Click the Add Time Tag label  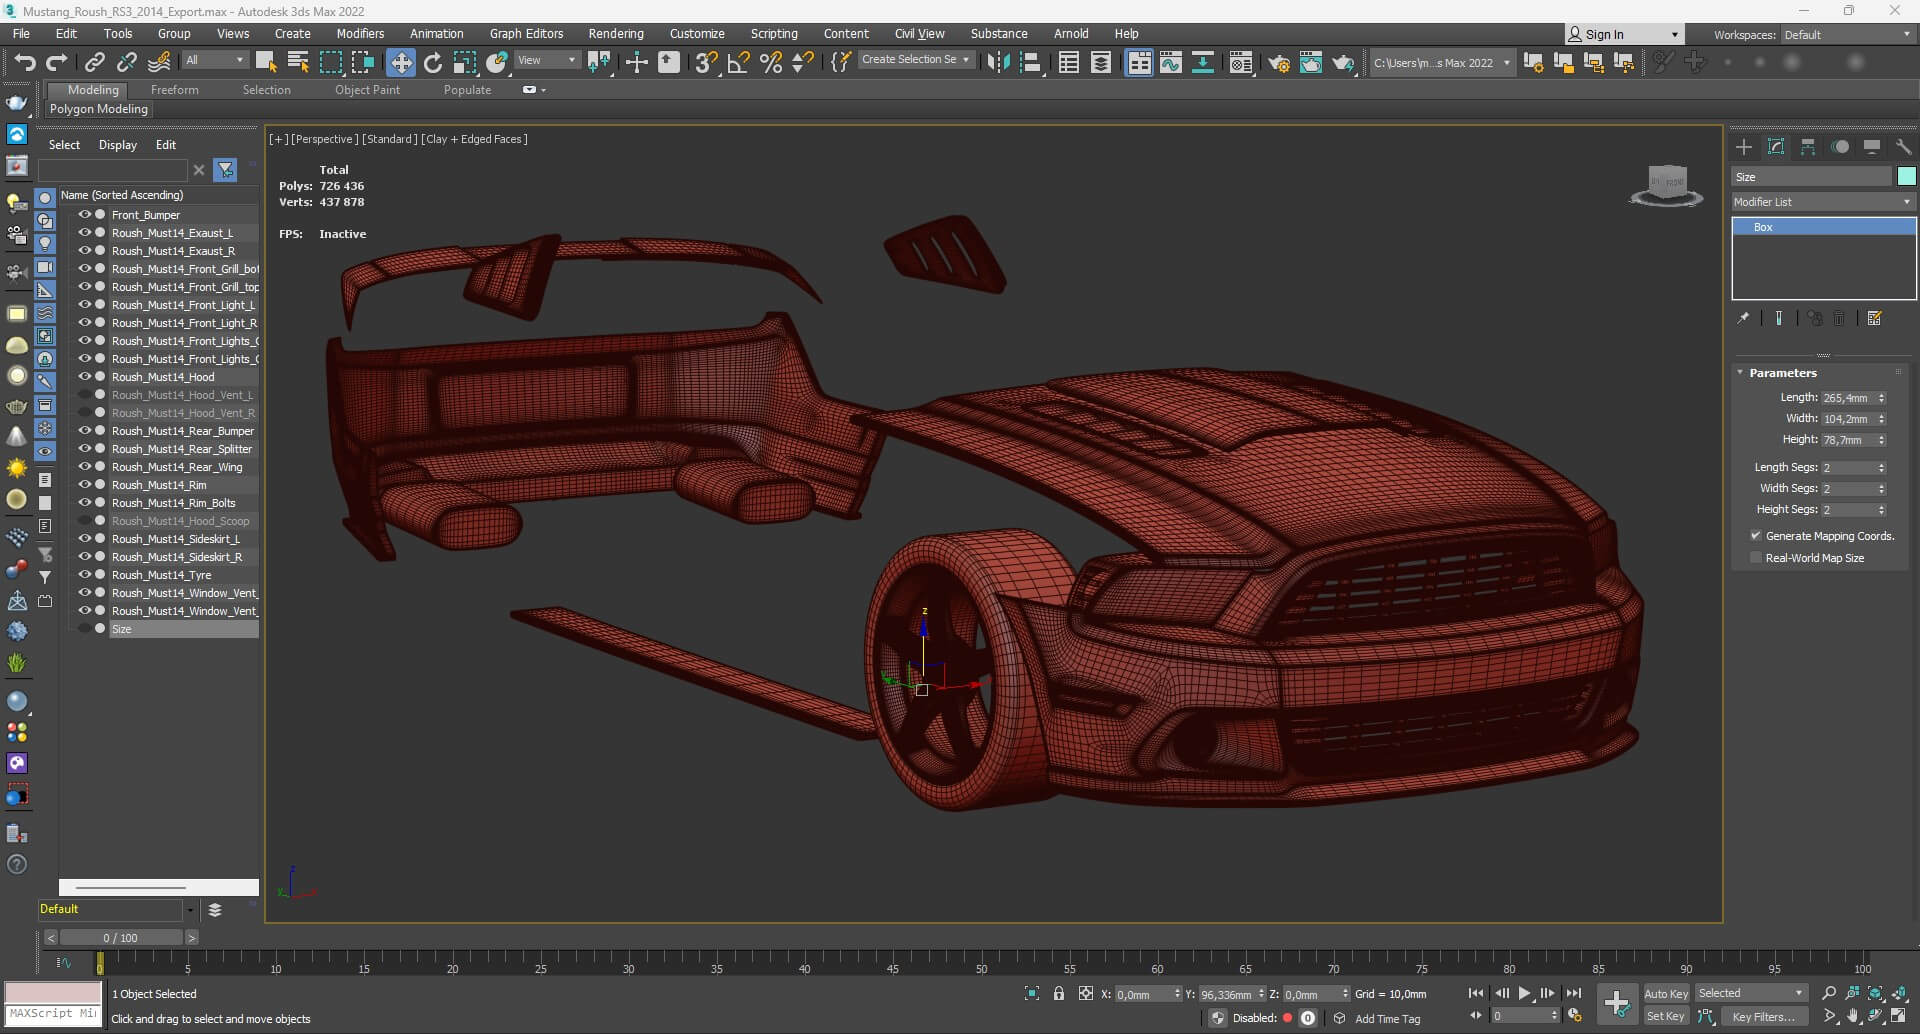coord(1387,1018)
